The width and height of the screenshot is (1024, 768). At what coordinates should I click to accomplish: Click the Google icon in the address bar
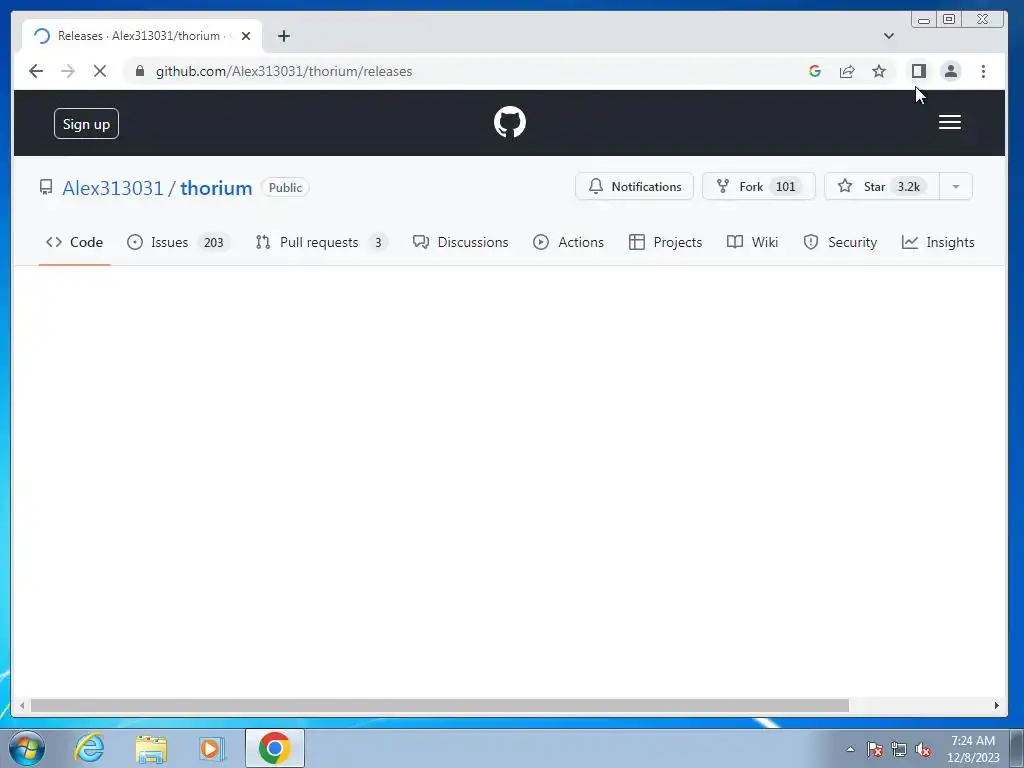click(814, 71)
